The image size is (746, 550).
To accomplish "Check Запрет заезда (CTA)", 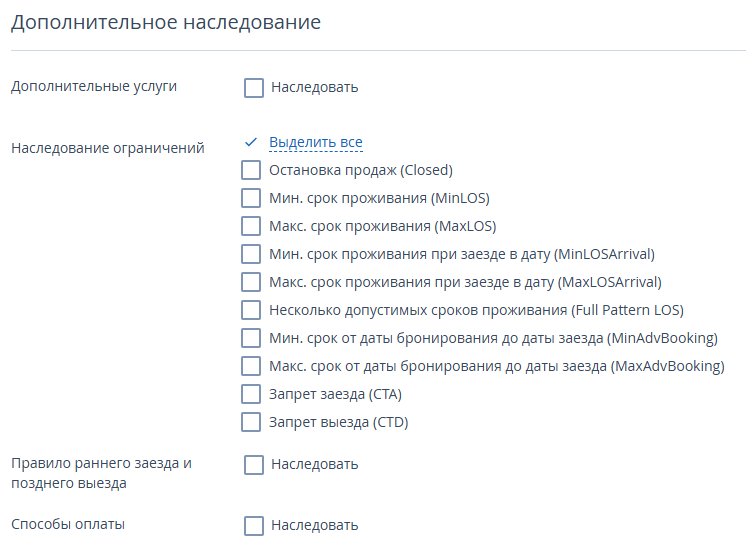I will tap(251, 394).
